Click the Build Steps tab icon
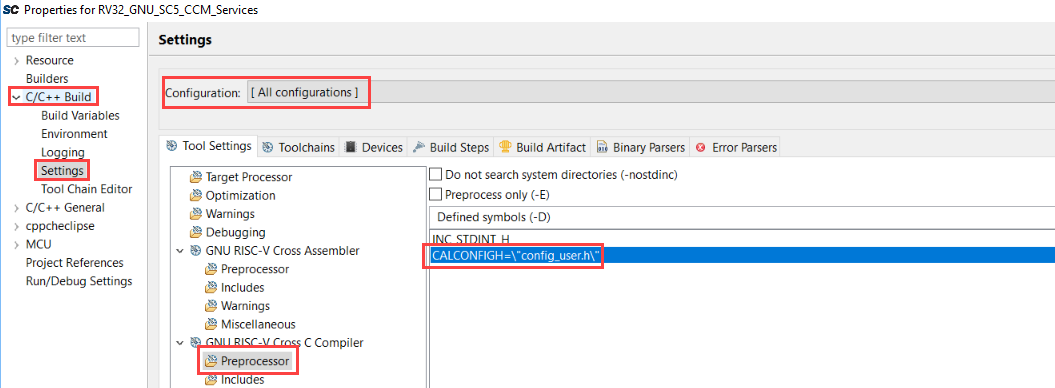The width and height of the screenshot is (1055, 388). click(x=419, y=147)
